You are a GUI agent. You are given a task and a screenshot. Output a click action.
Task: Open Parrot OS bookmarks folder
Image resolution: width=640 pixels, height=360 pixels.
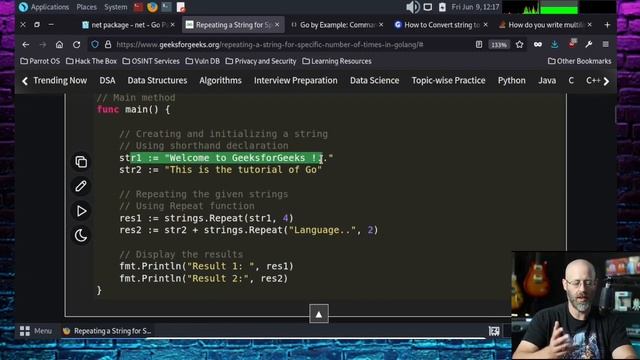[40, 61]
